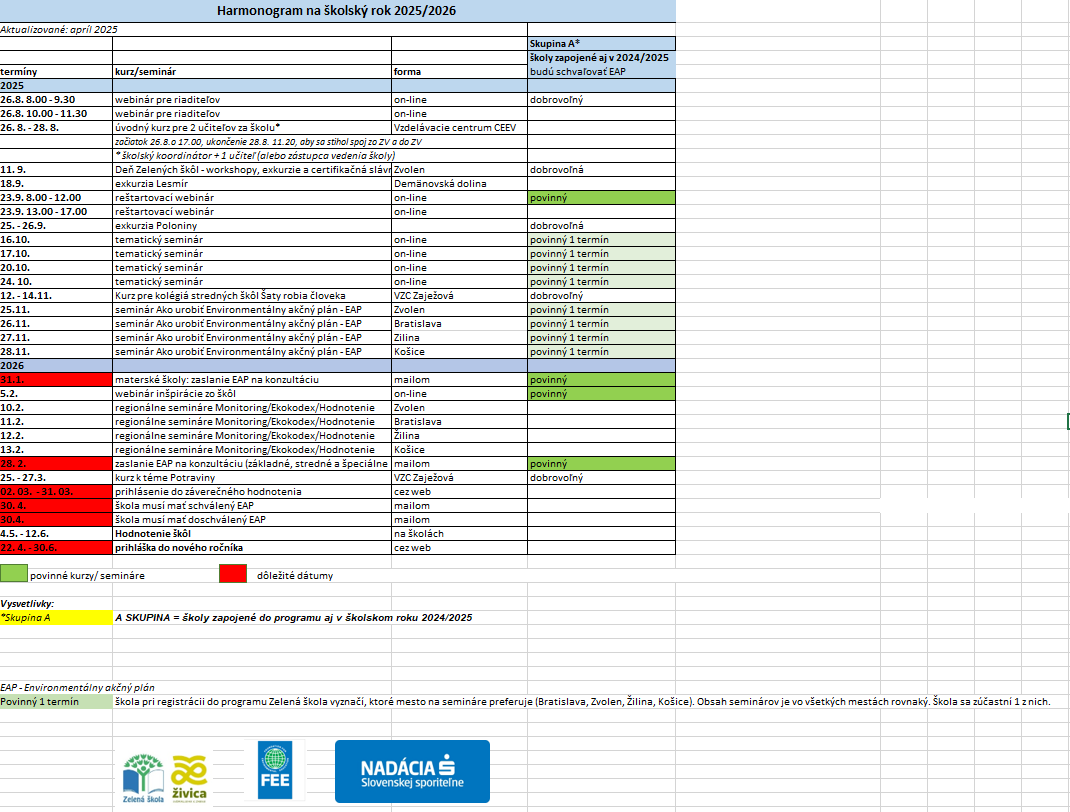
Task: Select the 'Vzdelávacie centrum CEEV' cell
Action: click(x=460, y=128)
